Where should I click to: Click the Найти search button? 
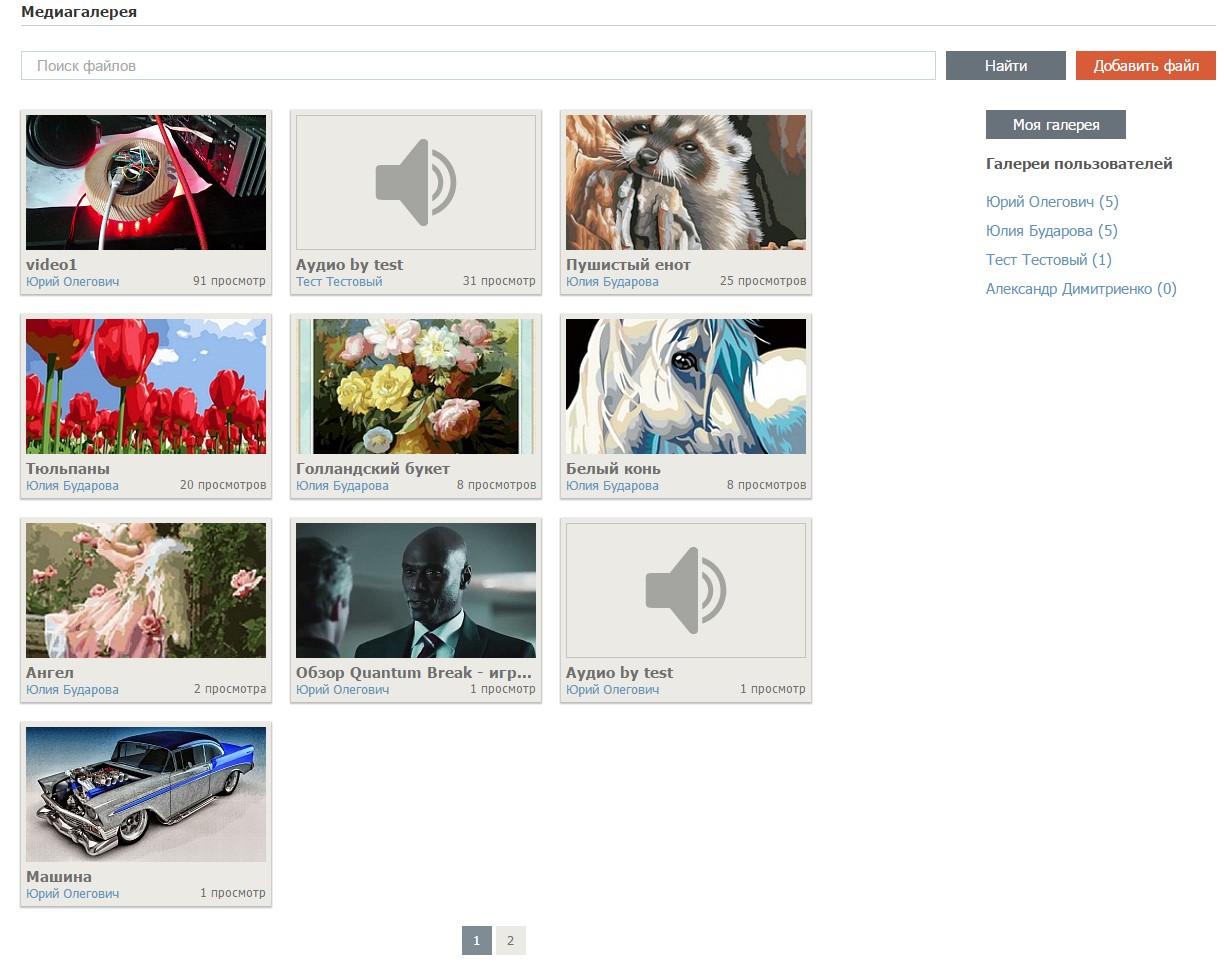click(1005, 66)
